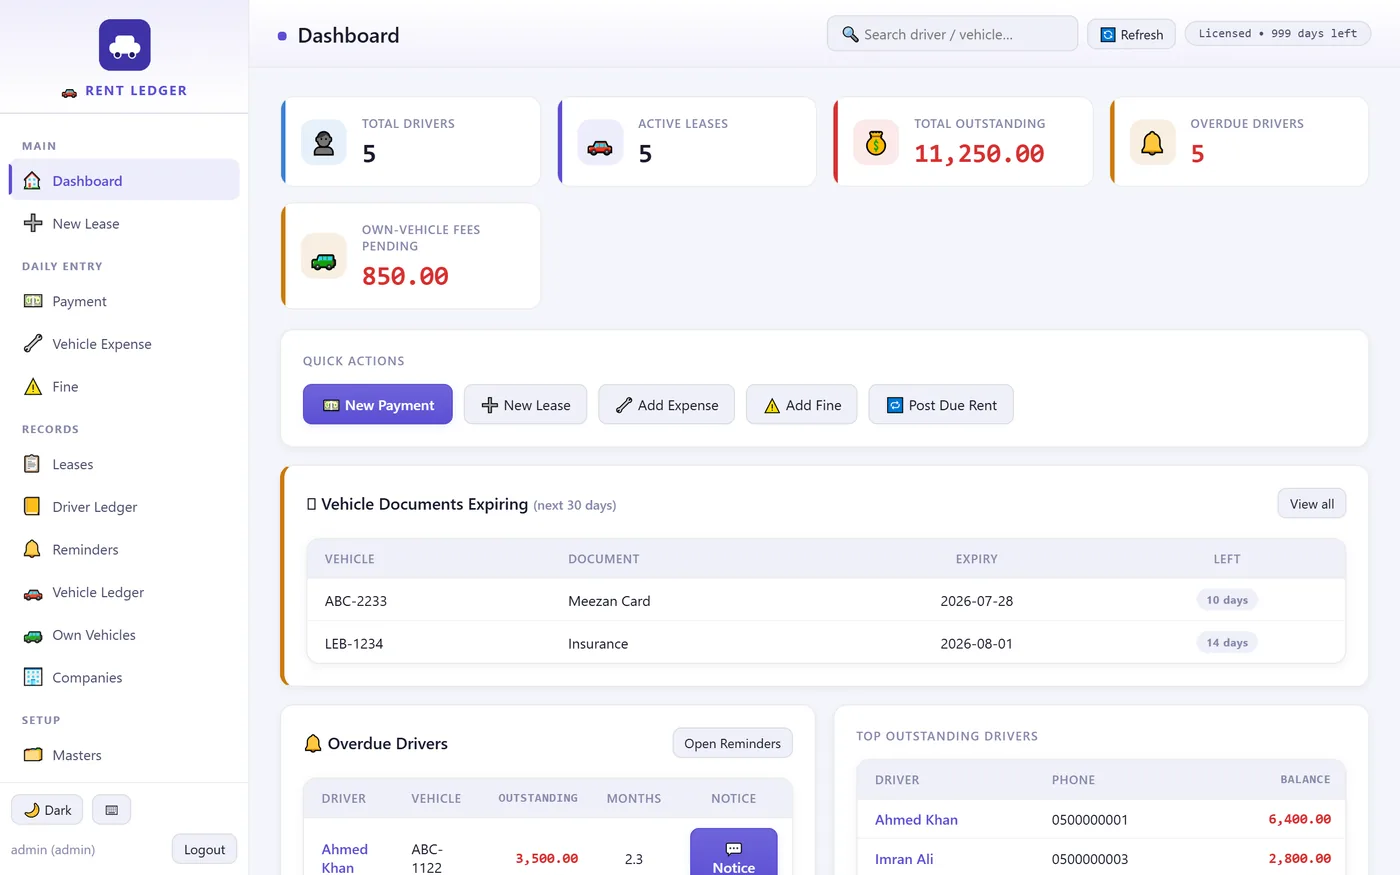The image size is (1400, 875).
Task: Click the keyboard shortcuts icon button
Action: point(112,810)
